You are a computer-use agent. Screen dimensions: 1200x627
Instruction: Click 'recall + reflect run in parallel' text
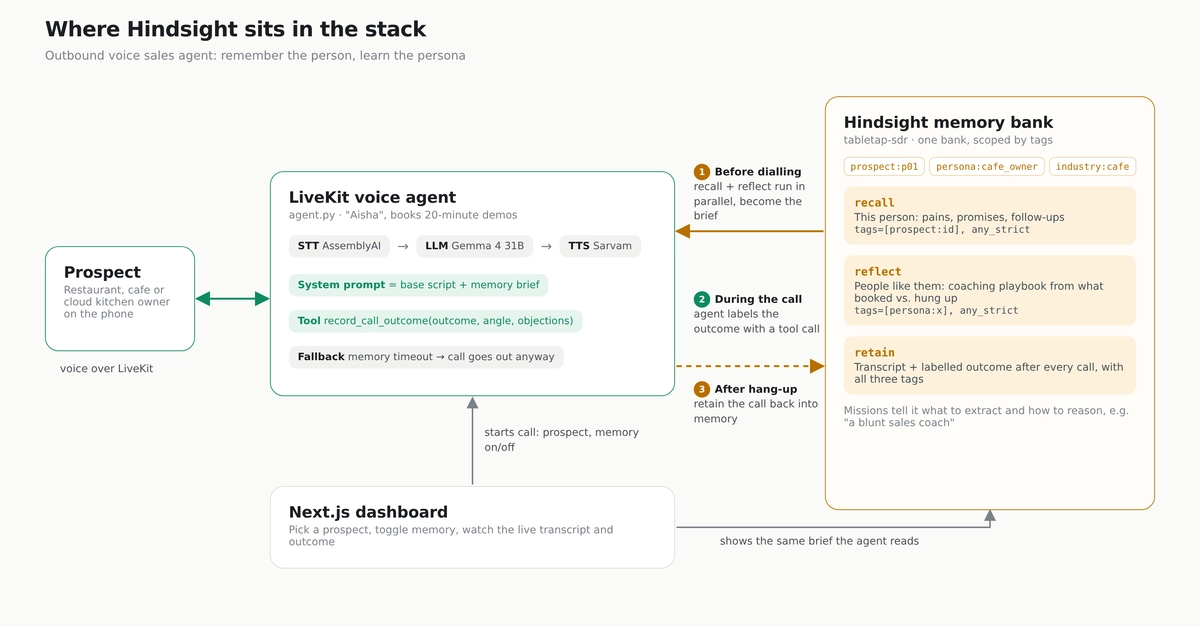pos(750,201)
